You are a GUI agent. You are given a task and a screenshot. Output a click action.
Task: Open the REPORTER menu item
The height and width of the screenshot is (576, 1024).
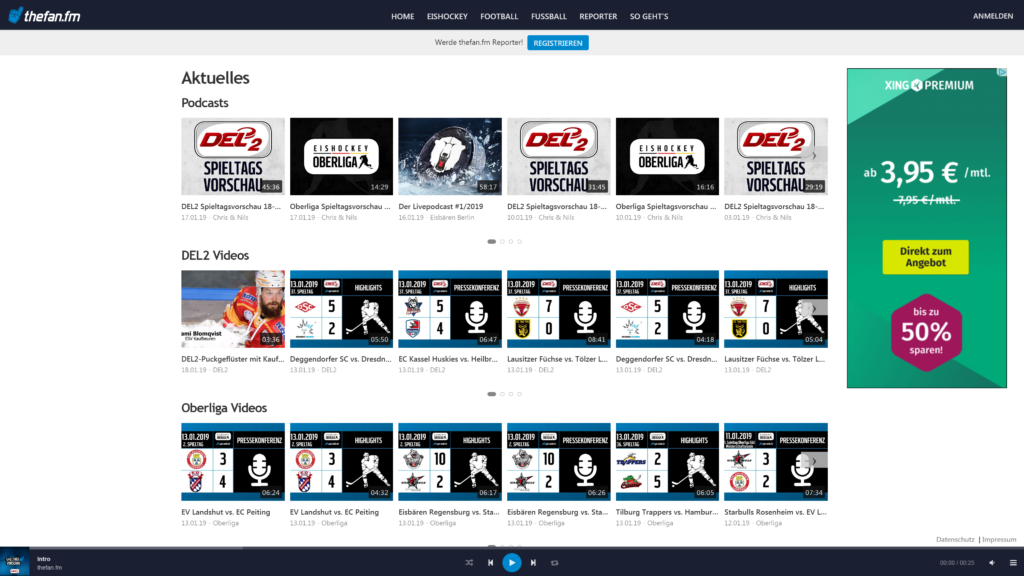598,16
